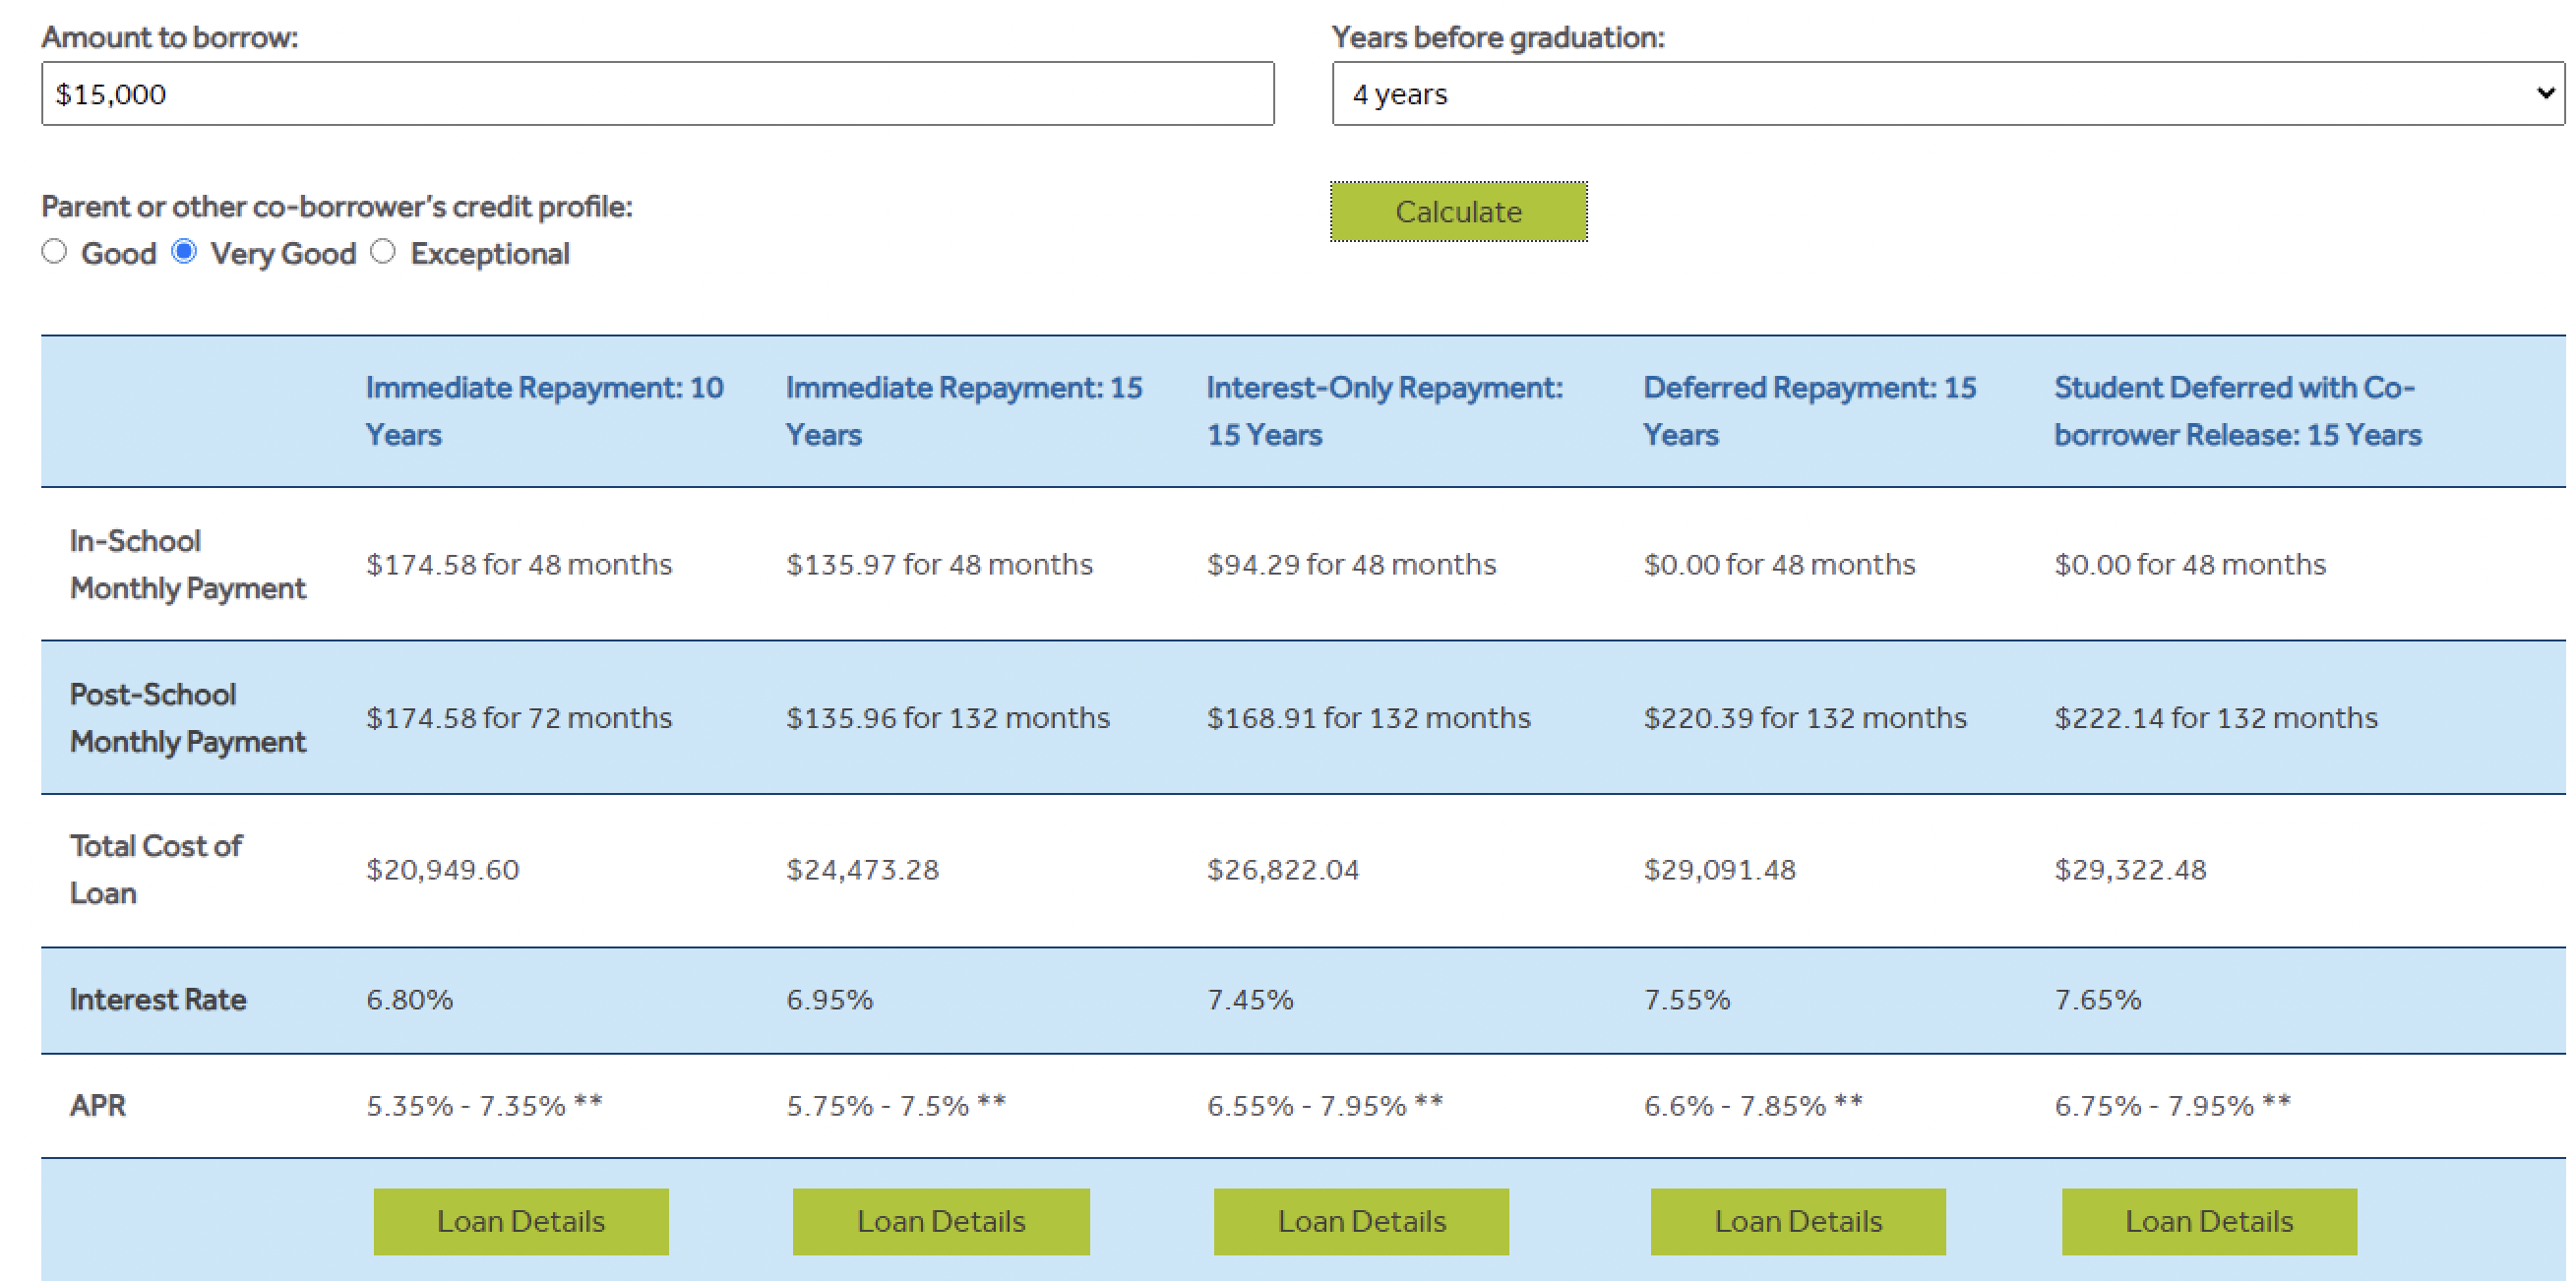This screenshot has height=1281, width=2576.
Task: View Loan Details for Deferred Repayment 15 Years
Action: pos(1798,1221)
